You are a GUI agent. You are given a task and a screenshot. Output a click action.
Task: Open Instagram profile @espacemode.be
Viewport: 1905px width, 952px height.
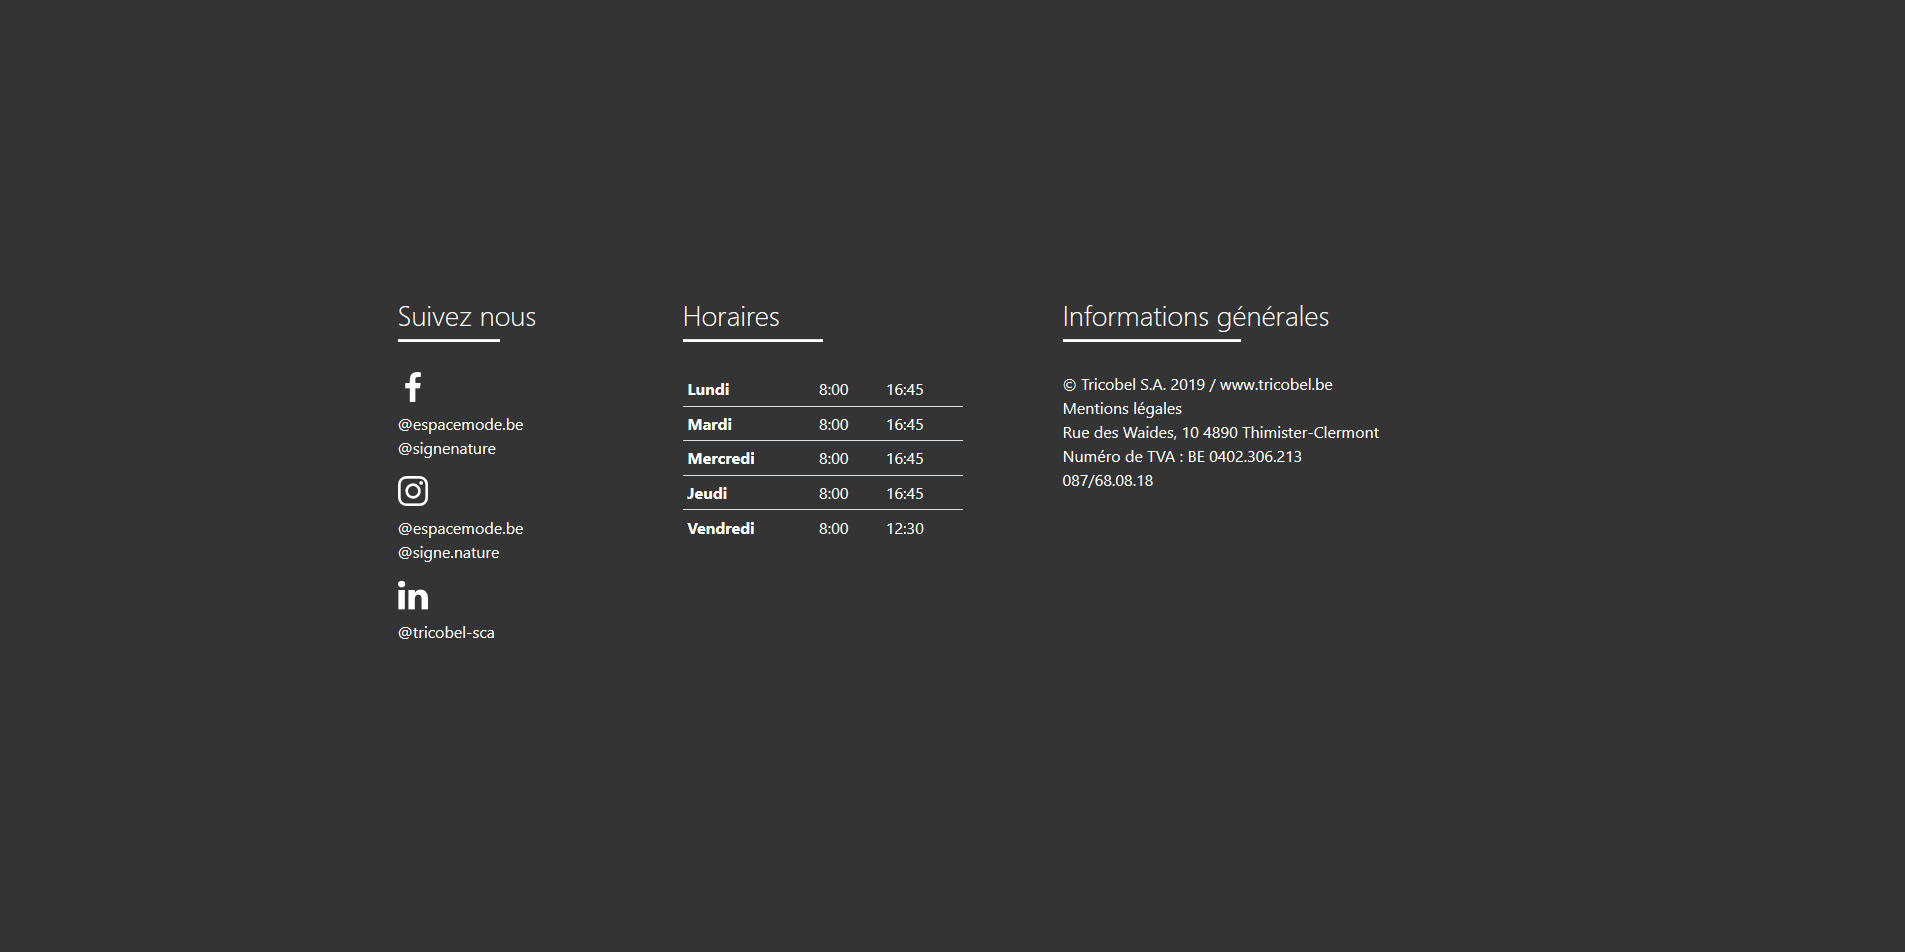coord(460,528)
